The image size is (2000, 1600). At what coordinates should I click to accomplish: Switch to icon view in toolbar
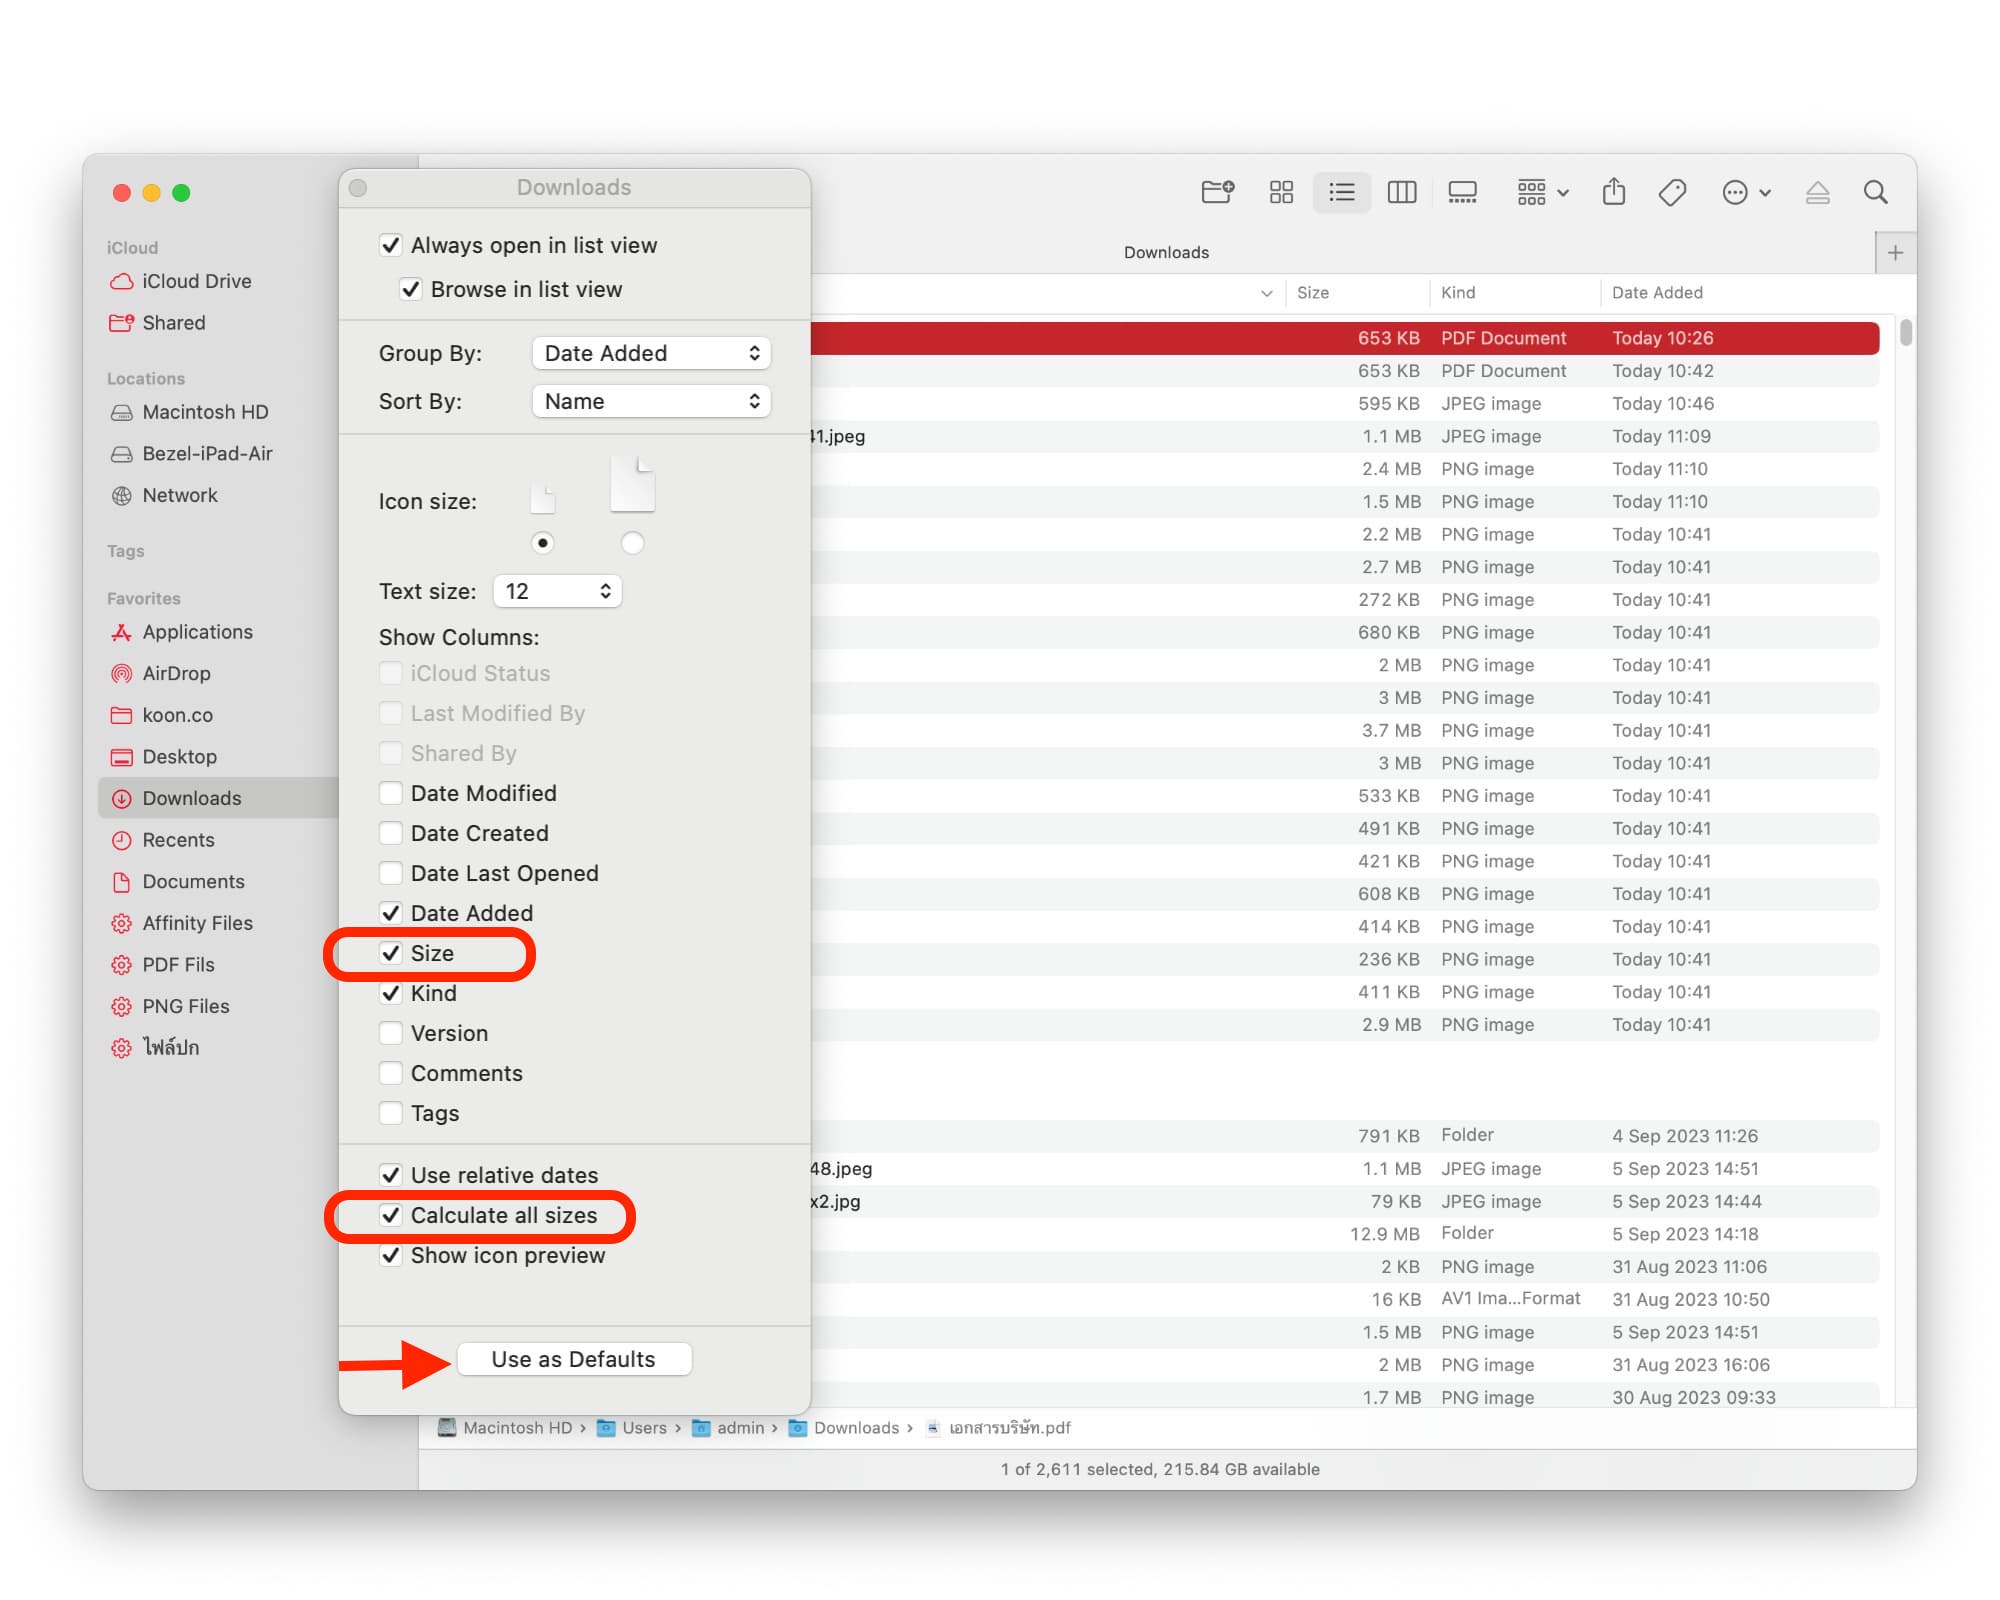pos(1281,192)
